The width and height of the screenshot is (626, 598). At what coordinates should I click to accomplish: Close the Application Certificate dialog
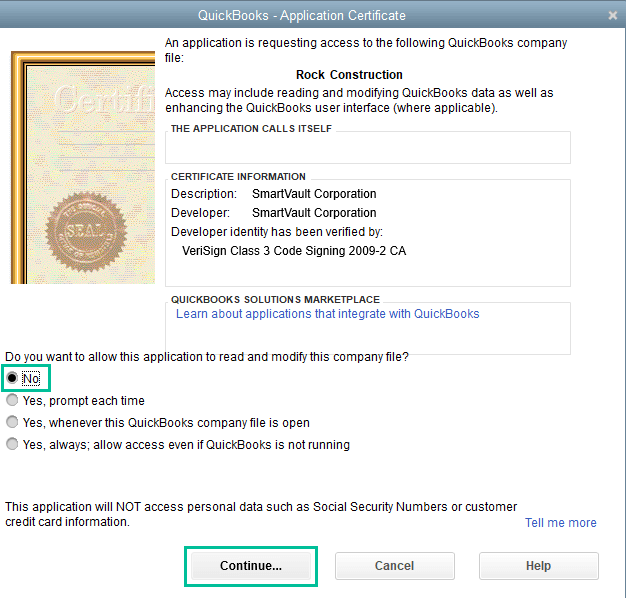click(612, 15)
